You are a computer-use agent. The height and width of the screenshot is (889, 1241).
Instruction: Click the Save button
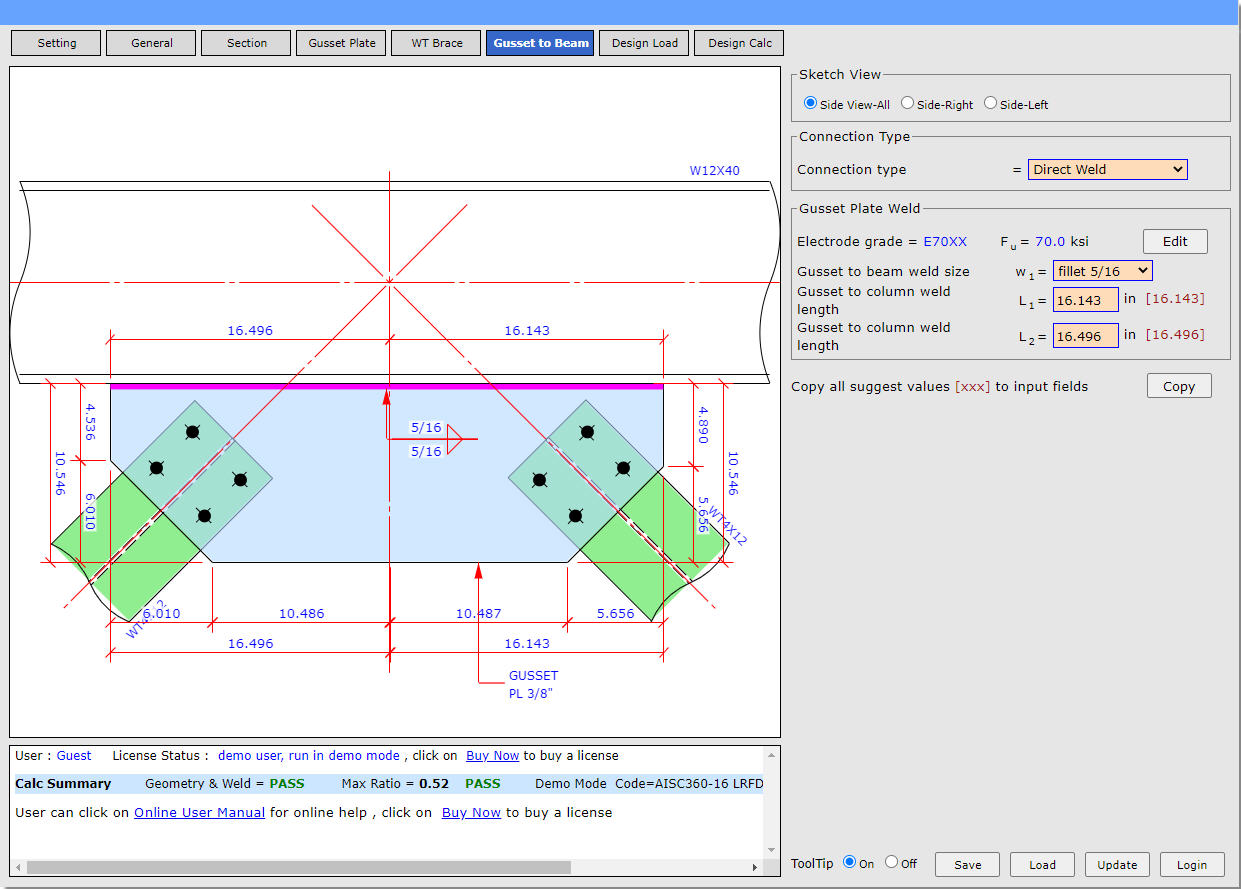[x=967, y=865]
